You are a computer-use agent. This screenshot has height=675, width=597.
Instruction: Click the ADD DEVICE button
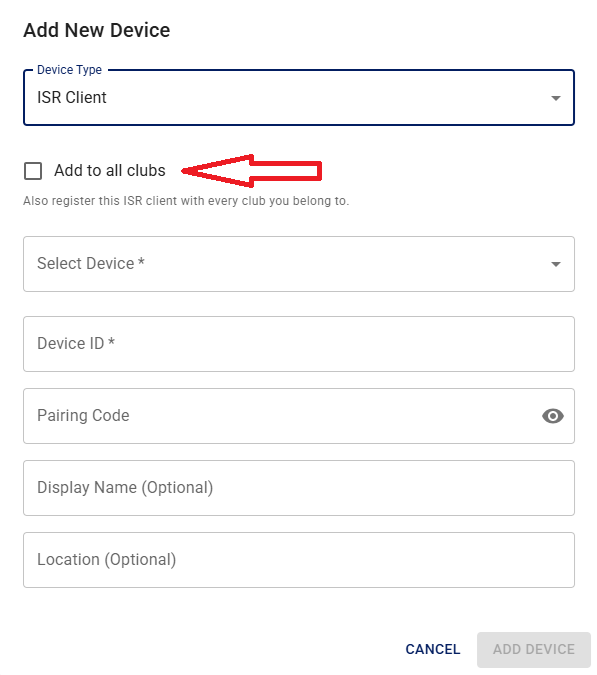pos(534,649)
